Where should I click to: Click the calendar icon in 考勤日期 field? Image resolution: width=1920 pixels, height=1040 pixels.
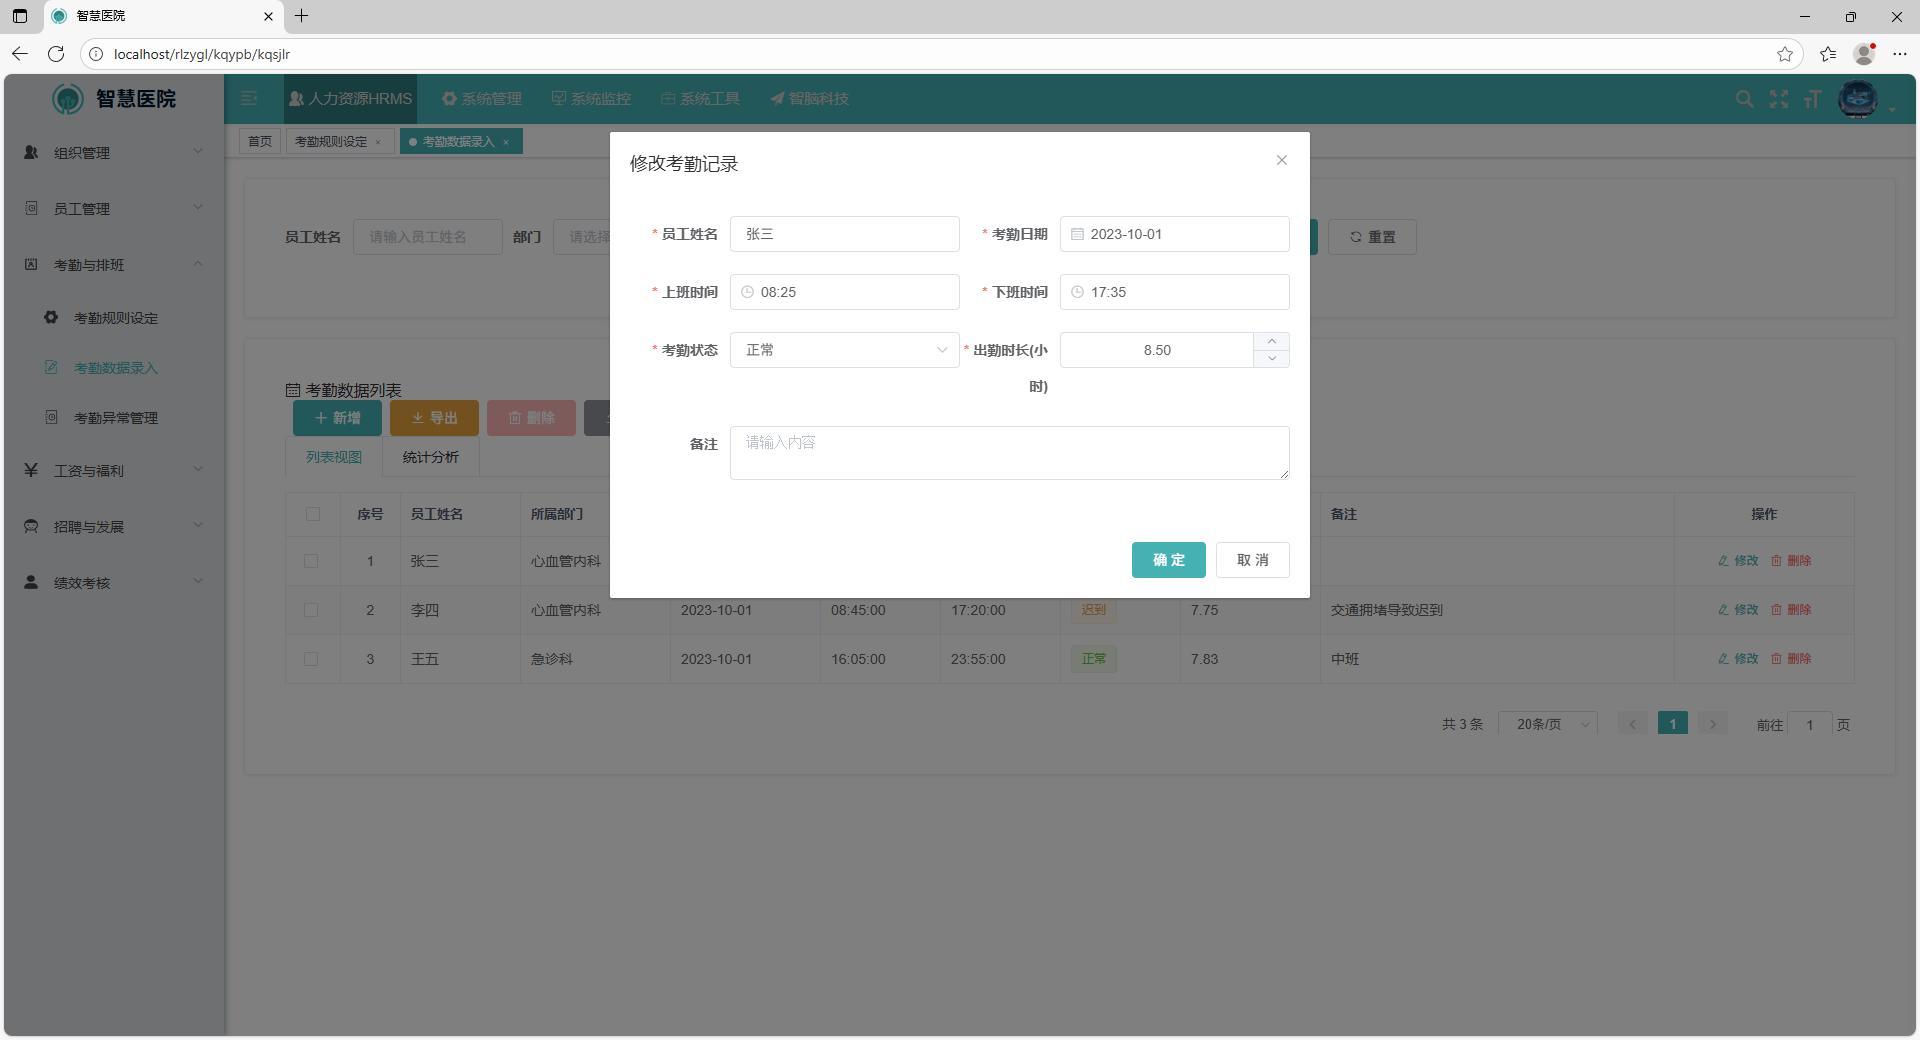[1077, 234]
